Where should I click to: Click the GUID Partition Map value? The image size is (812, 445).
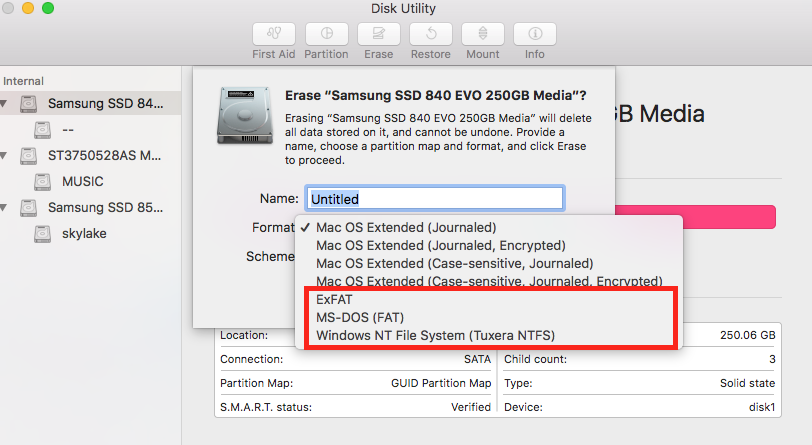[x=441, y=383]
